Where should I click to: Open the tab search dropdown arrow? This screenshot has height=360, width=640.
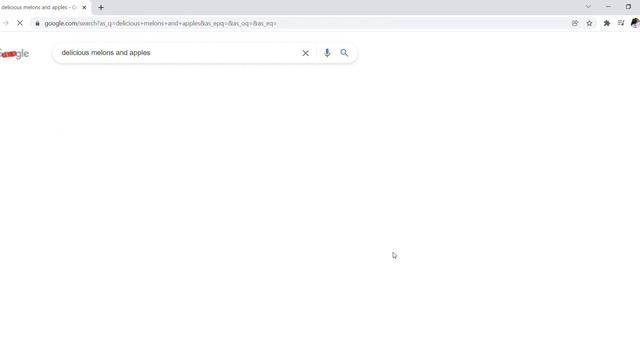tap(588, 7)
